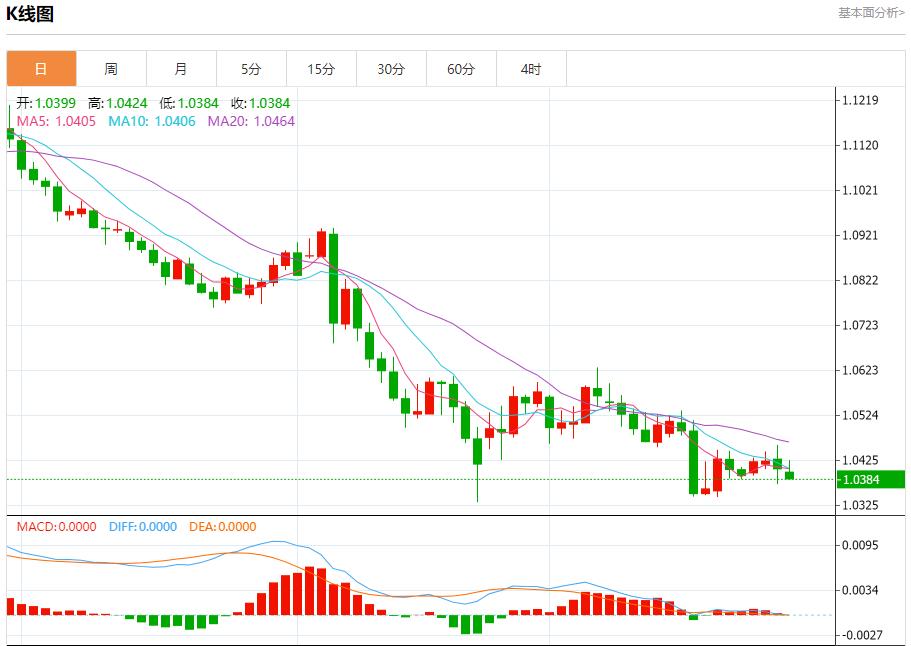The height and width of the screenshot is (646, 911).
Task: Click the DIFF value label
Action: pyautogui.click(x=142, y=527)
